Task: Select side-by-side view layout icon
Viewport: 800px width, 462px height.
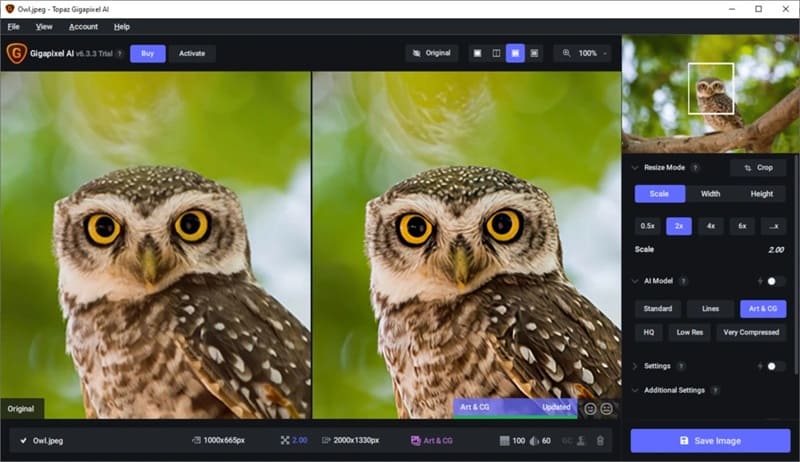Action: (515, 53)
